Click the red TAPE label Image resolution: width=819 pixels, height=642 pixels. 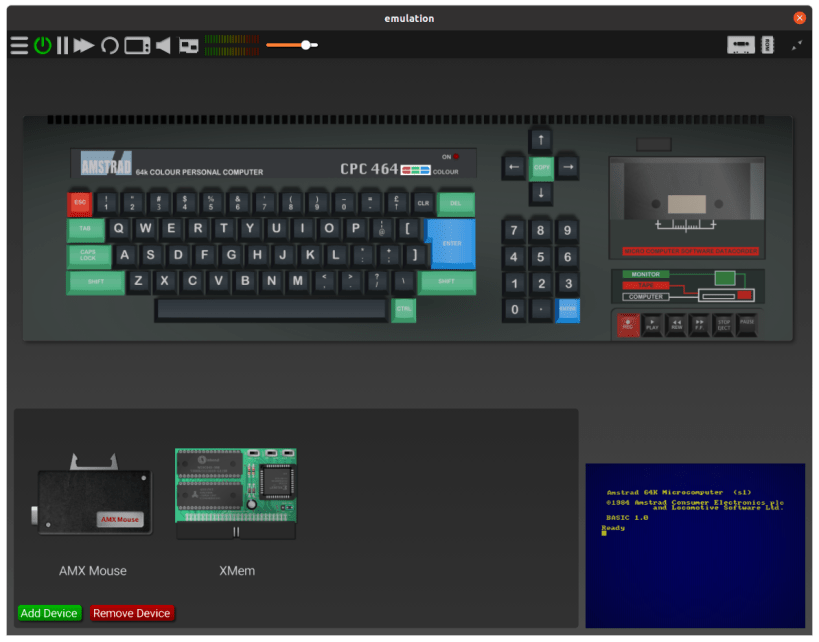646,286
